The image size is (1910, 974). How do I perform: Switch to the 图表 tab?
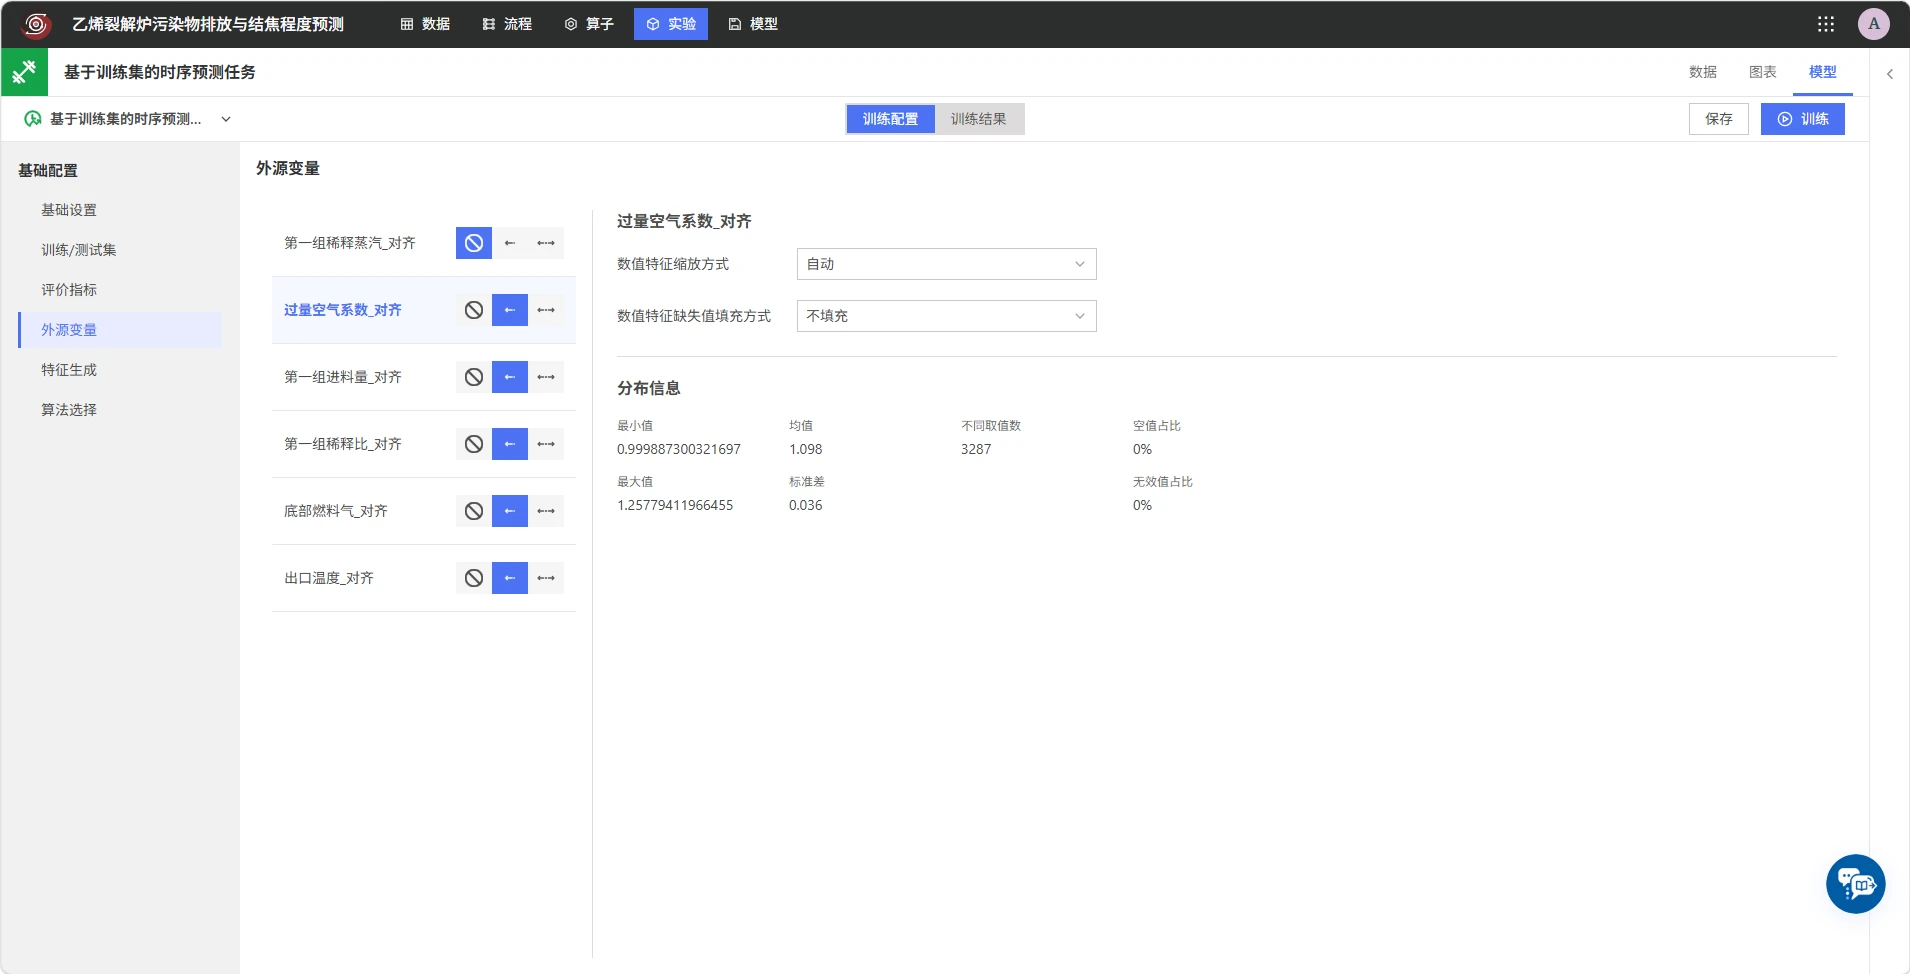pyautogui.click(x=1763, y=72)
